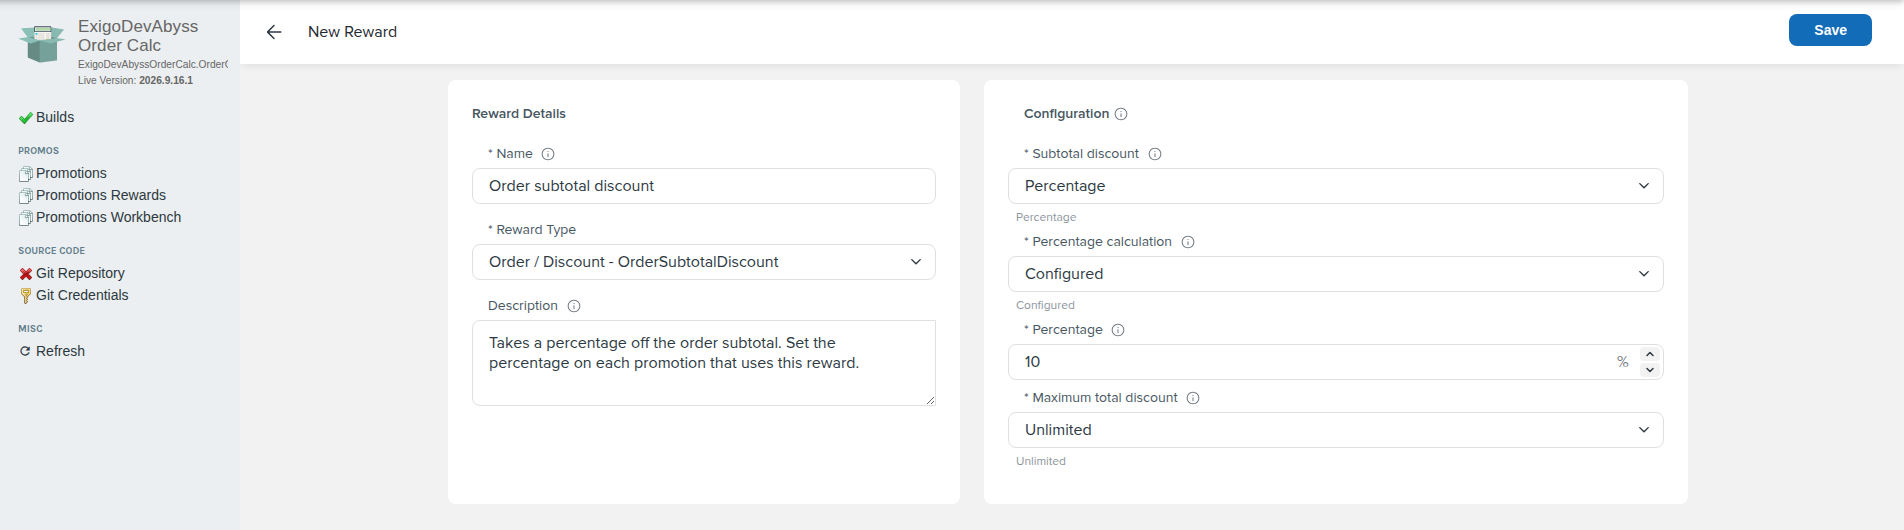Click the Configured helper text below the dropdown
This screenshot has height=530, width=1904.
[1045, 305]
